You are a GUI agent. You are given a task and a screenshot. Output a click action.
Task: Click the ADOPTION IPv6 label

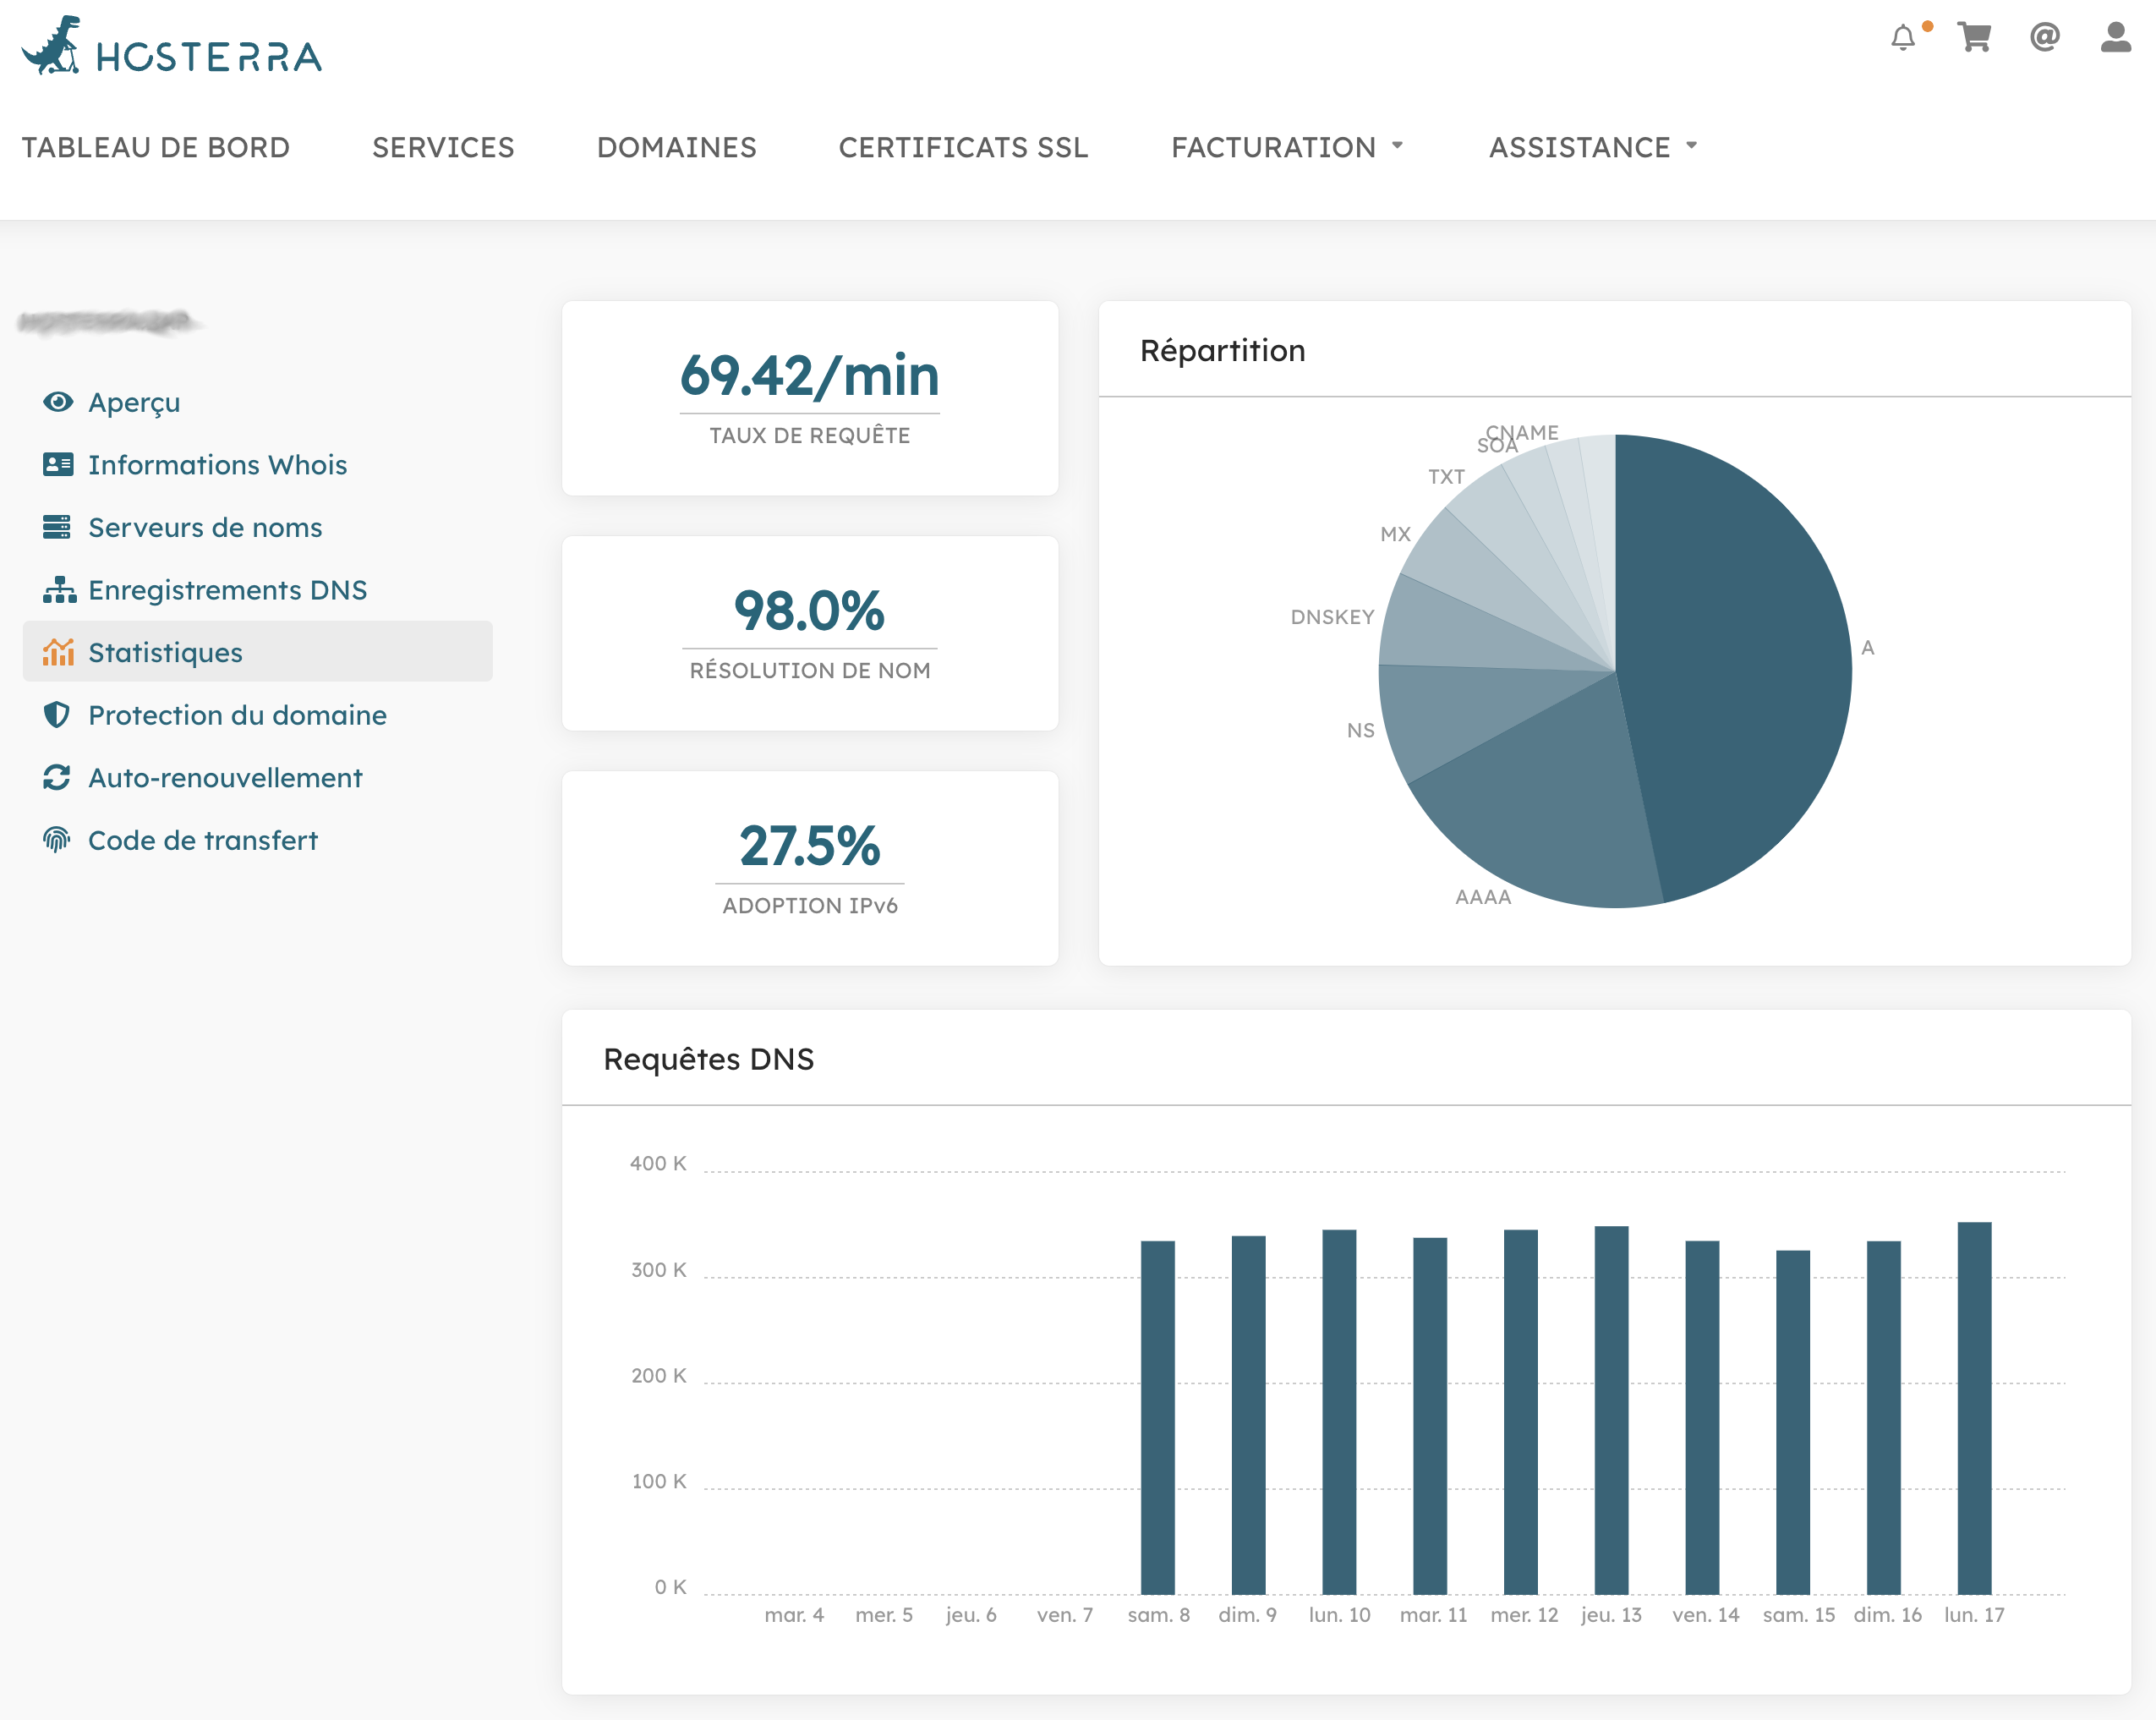(810, 906)
